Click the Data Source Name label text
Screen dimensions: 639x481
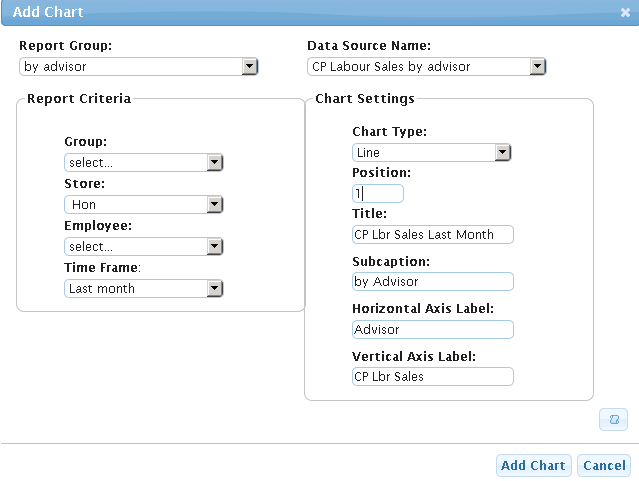click(x=368, y=46)
